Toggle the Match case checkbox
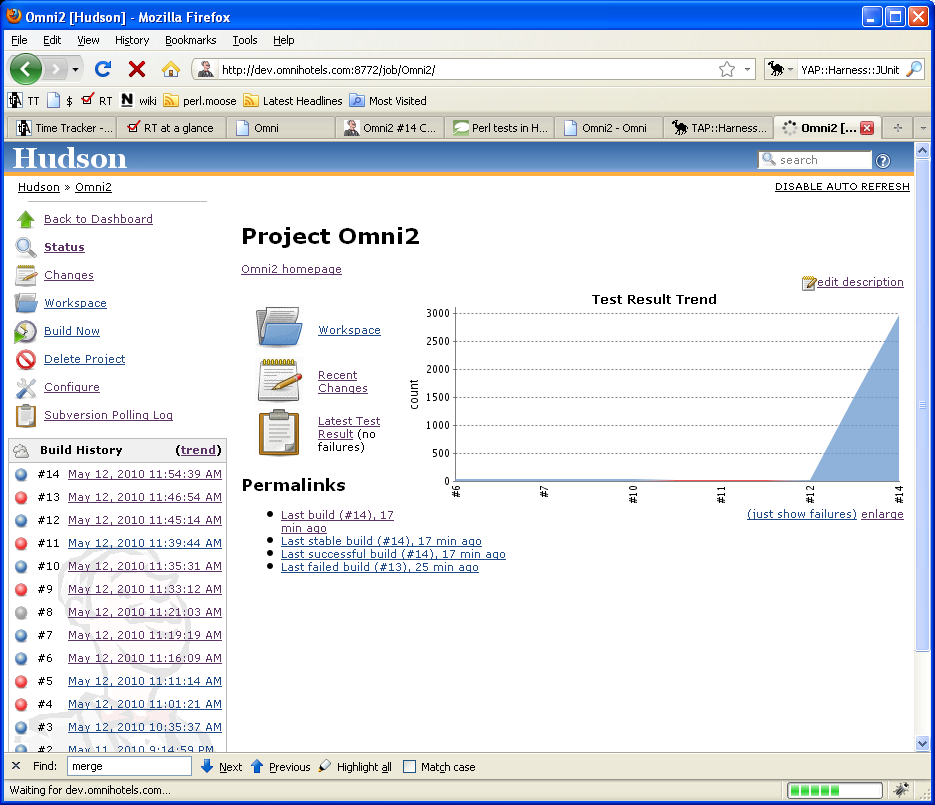 click(x=409, y=766)
